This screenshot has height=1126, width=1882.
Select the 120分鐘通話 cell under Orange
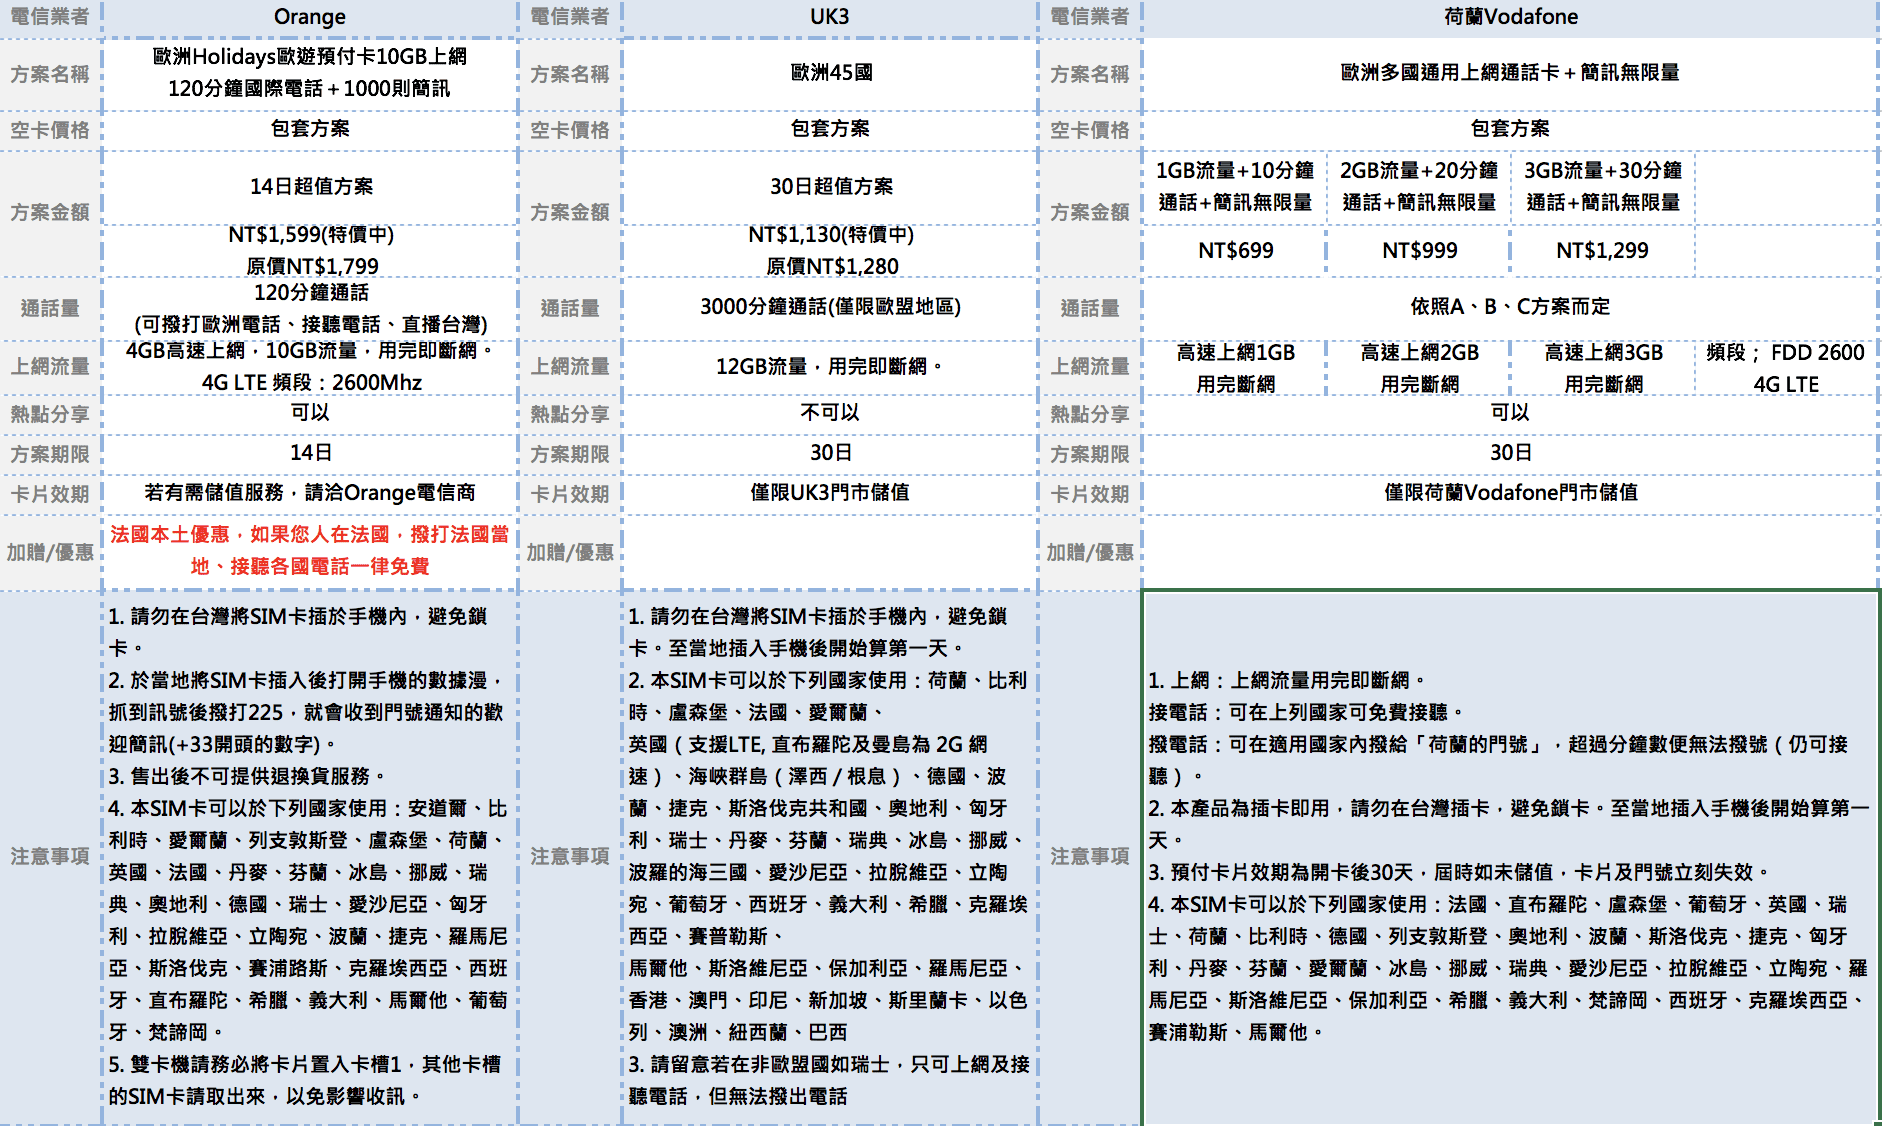click(x=310, y=308)
